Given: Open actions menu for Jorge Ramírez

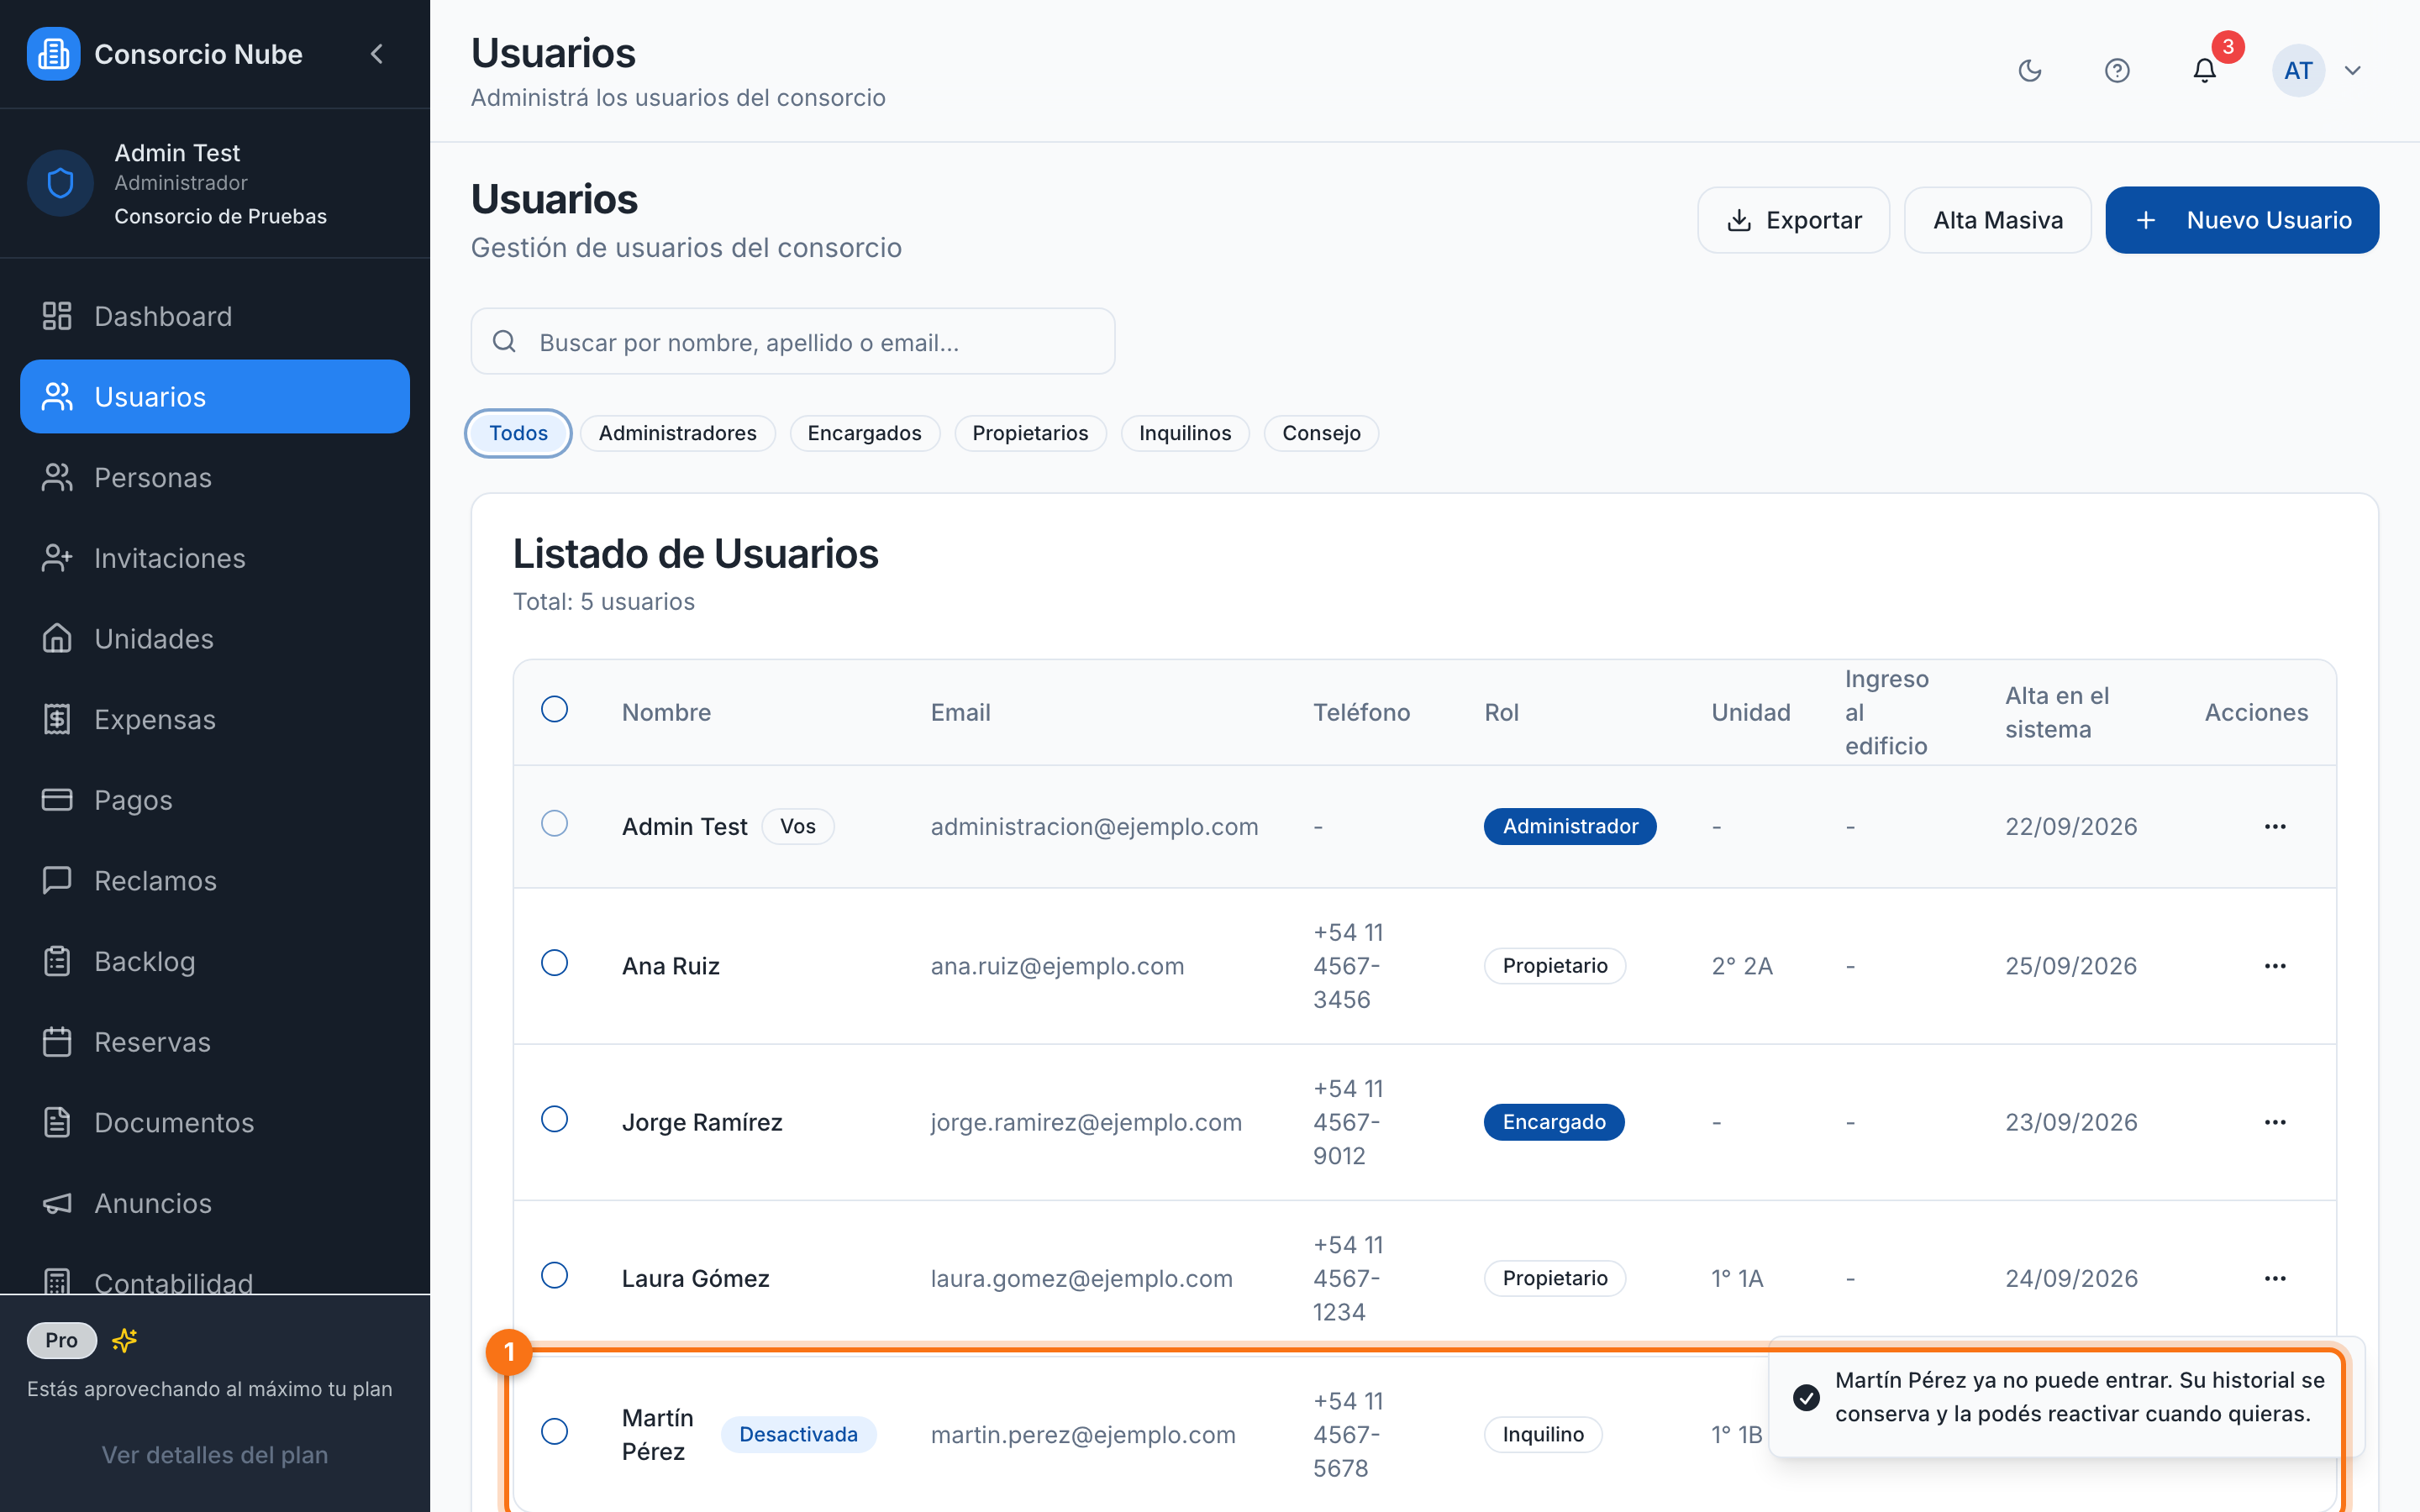Looking at the screenshot, I should 2275,1122.
